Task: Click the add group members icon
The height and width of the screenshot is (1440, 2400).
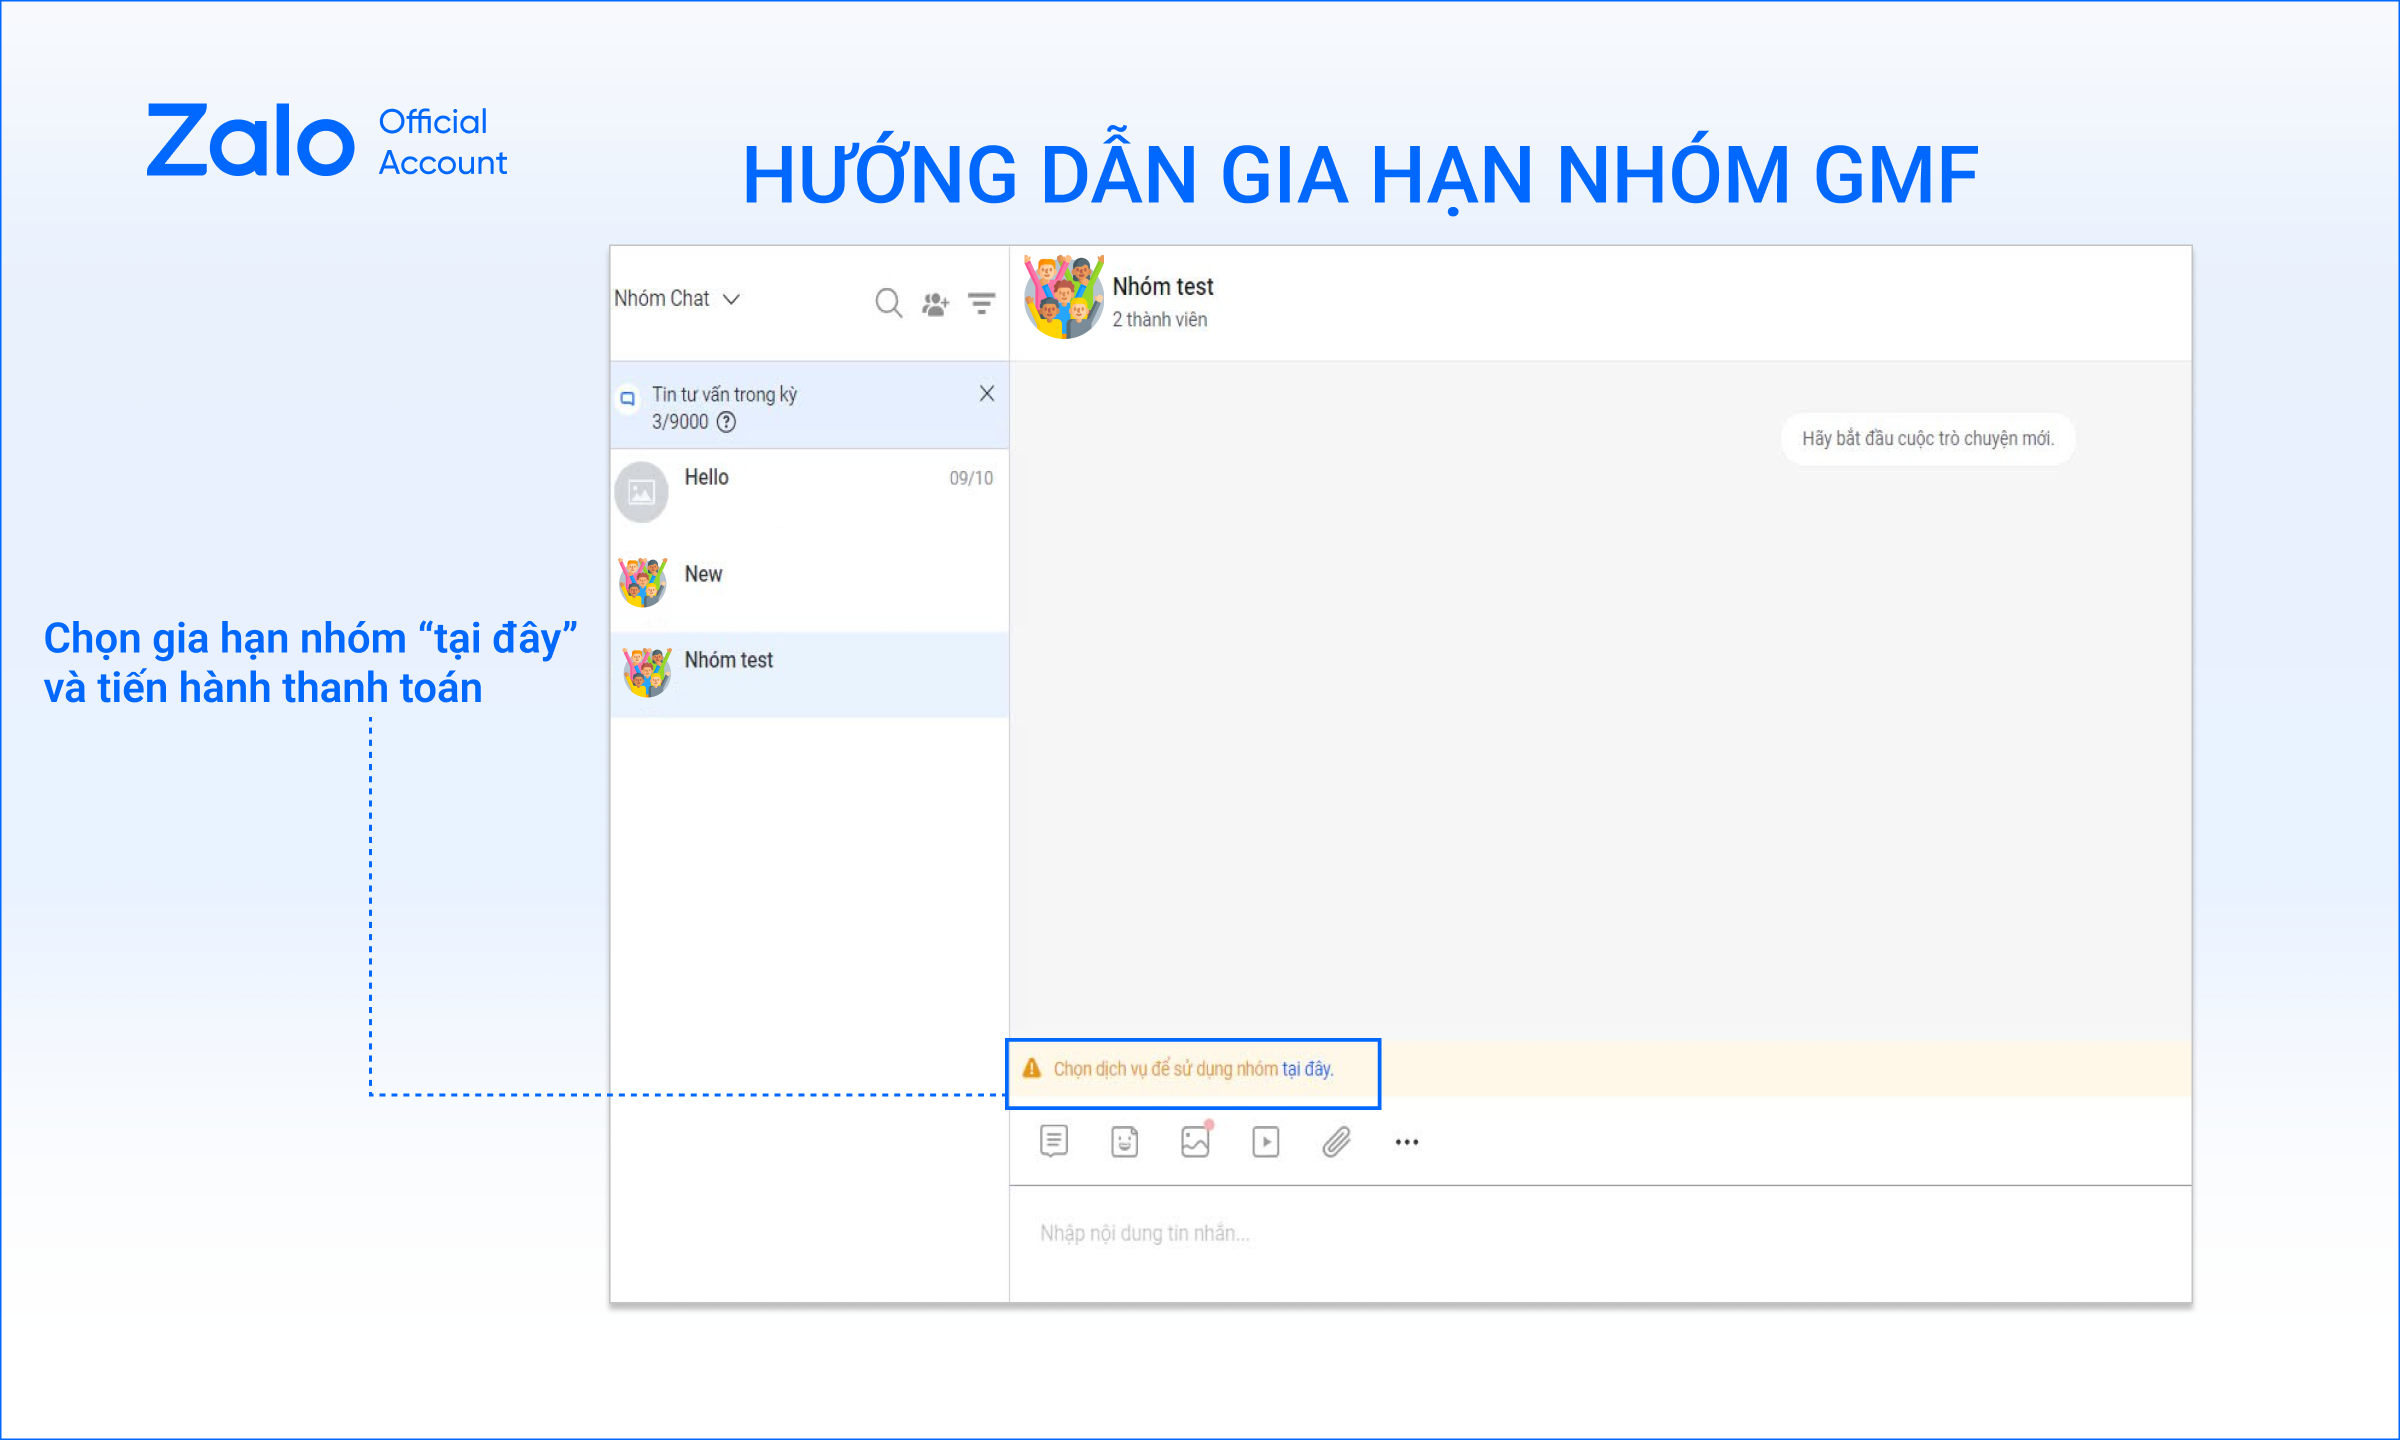Action: [935, 303]
